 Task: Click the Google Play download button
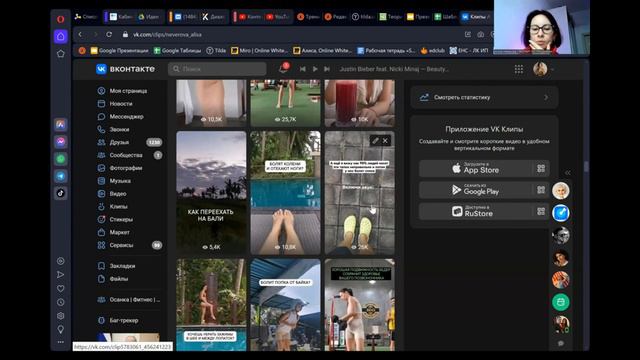tap(476, 190)
